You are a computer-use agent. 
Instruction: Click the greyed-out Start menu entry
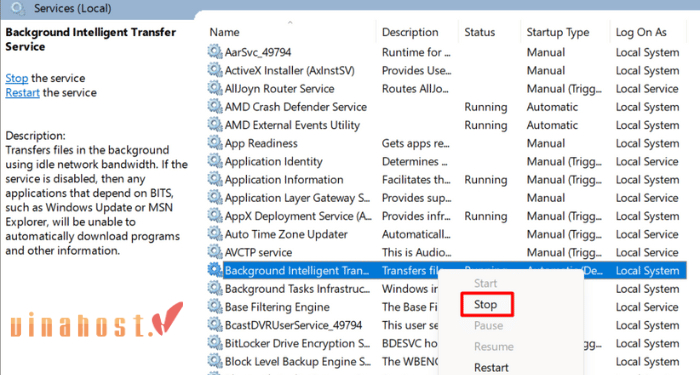(485, 283)
